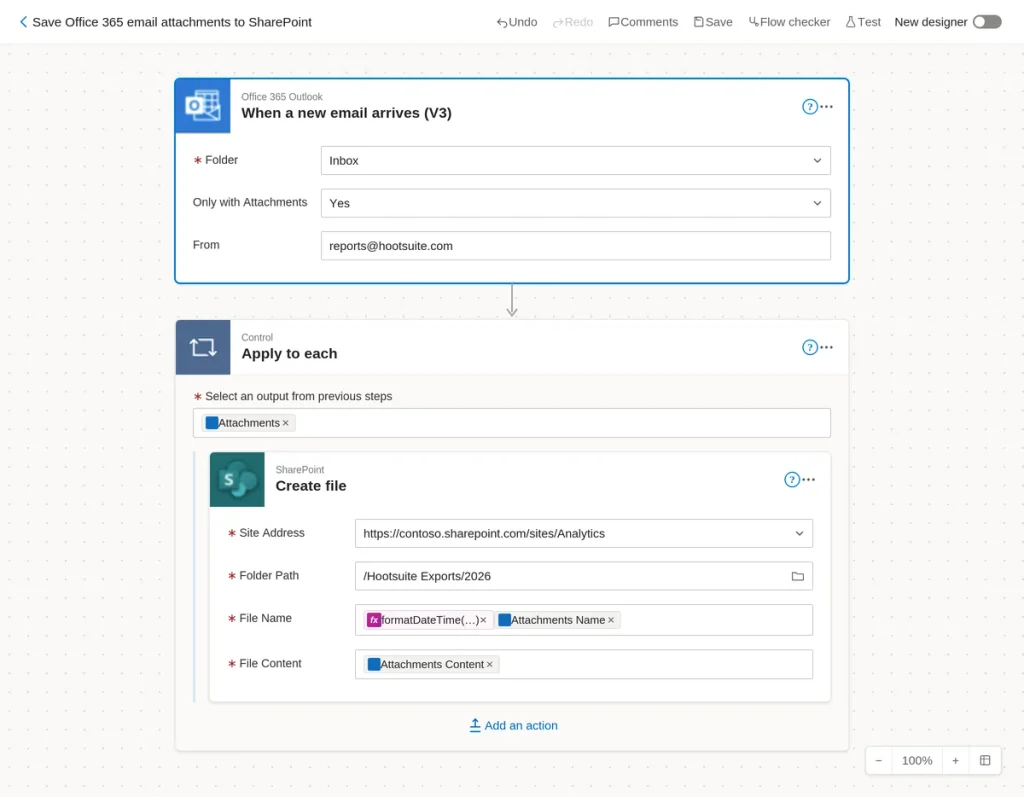The width and height of the screenshot is (1024, 797).
Task: Browse folders with the Folder Path picker icon
Action: pos(797,576)
